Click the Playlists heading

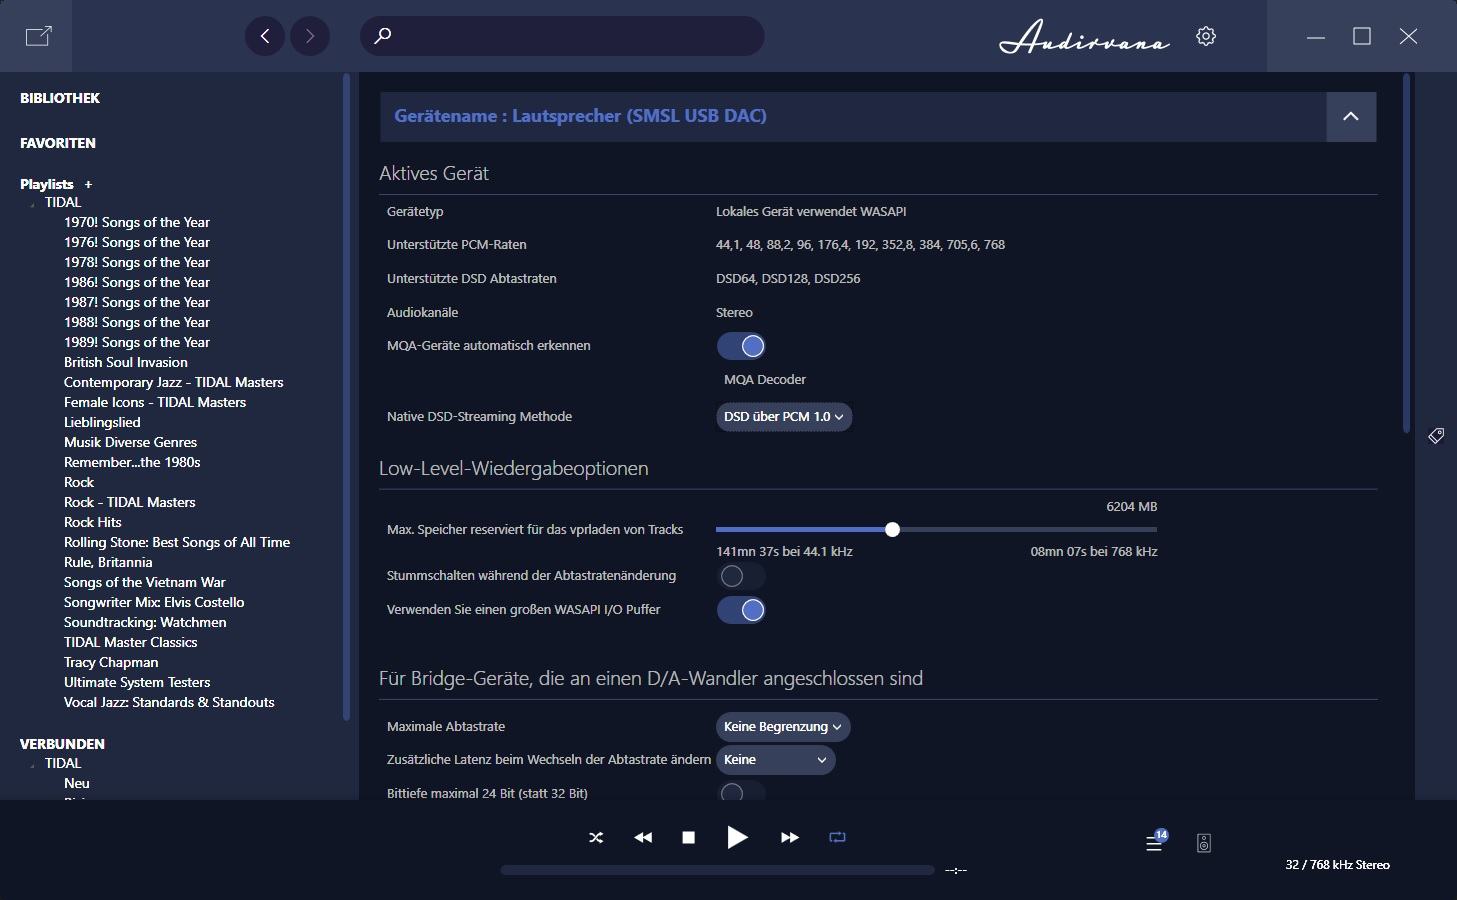point(47,184)
